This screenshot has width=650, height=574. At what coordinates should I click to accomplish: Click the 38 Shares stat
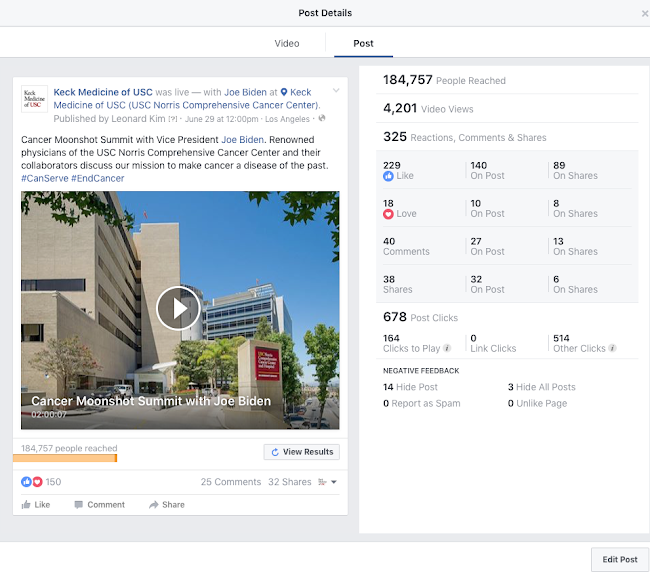[398, 284]
